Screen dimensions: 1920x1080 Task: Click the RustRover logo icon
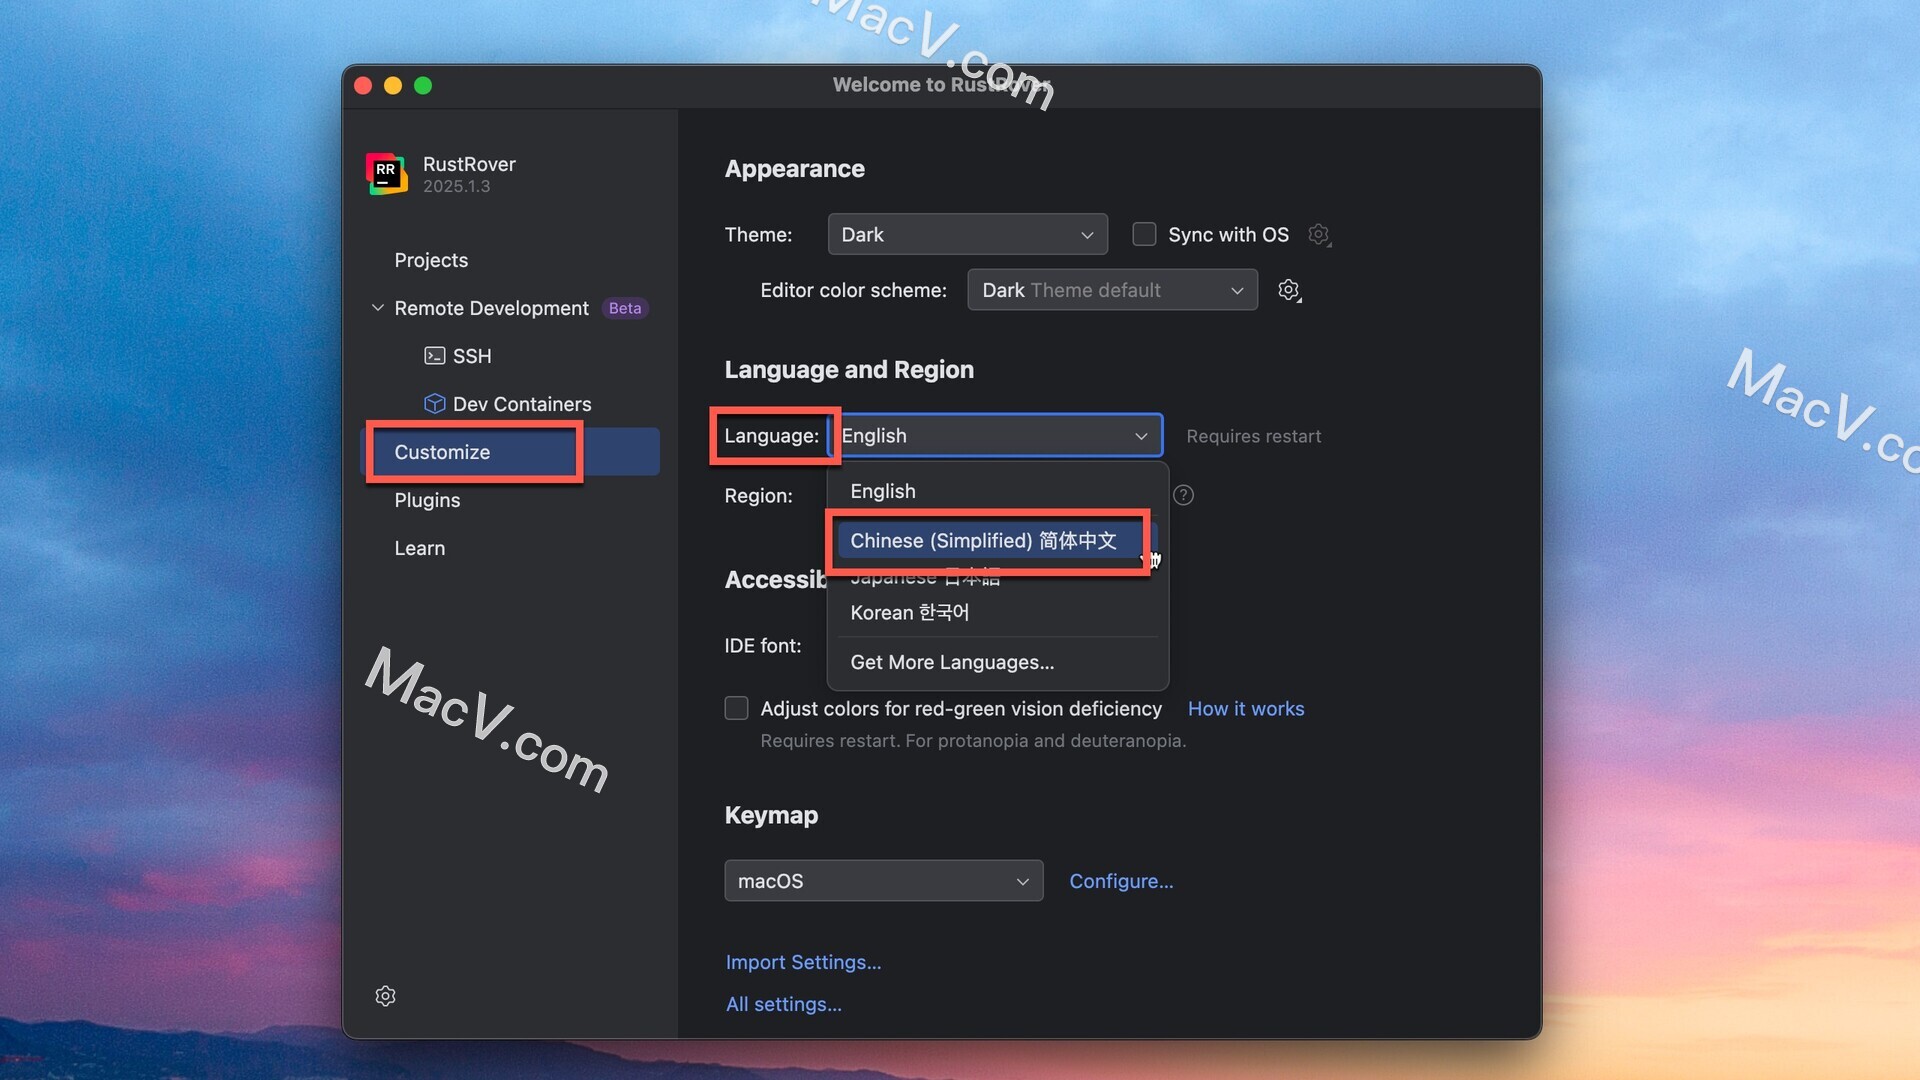[x=386, y=174]
